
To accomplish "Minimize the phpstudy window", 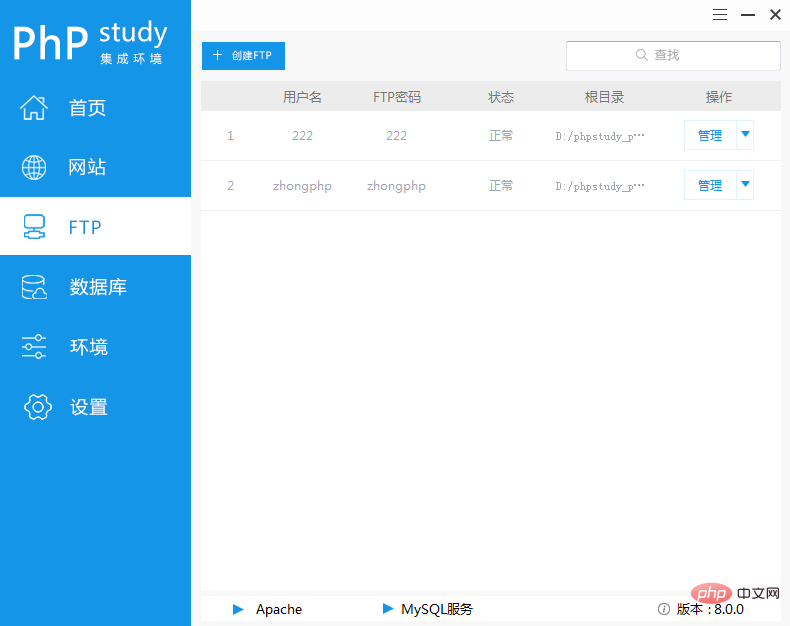I will [x=748, y=15].
